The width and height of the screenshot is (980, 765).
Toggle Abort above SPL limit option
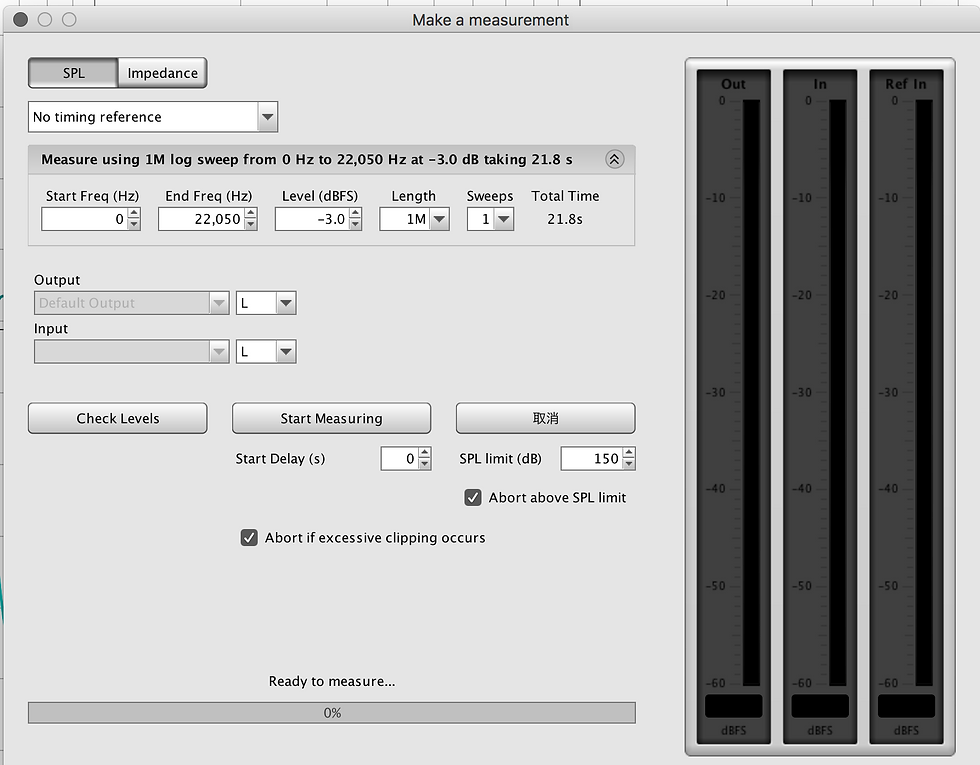coord(471,496)
